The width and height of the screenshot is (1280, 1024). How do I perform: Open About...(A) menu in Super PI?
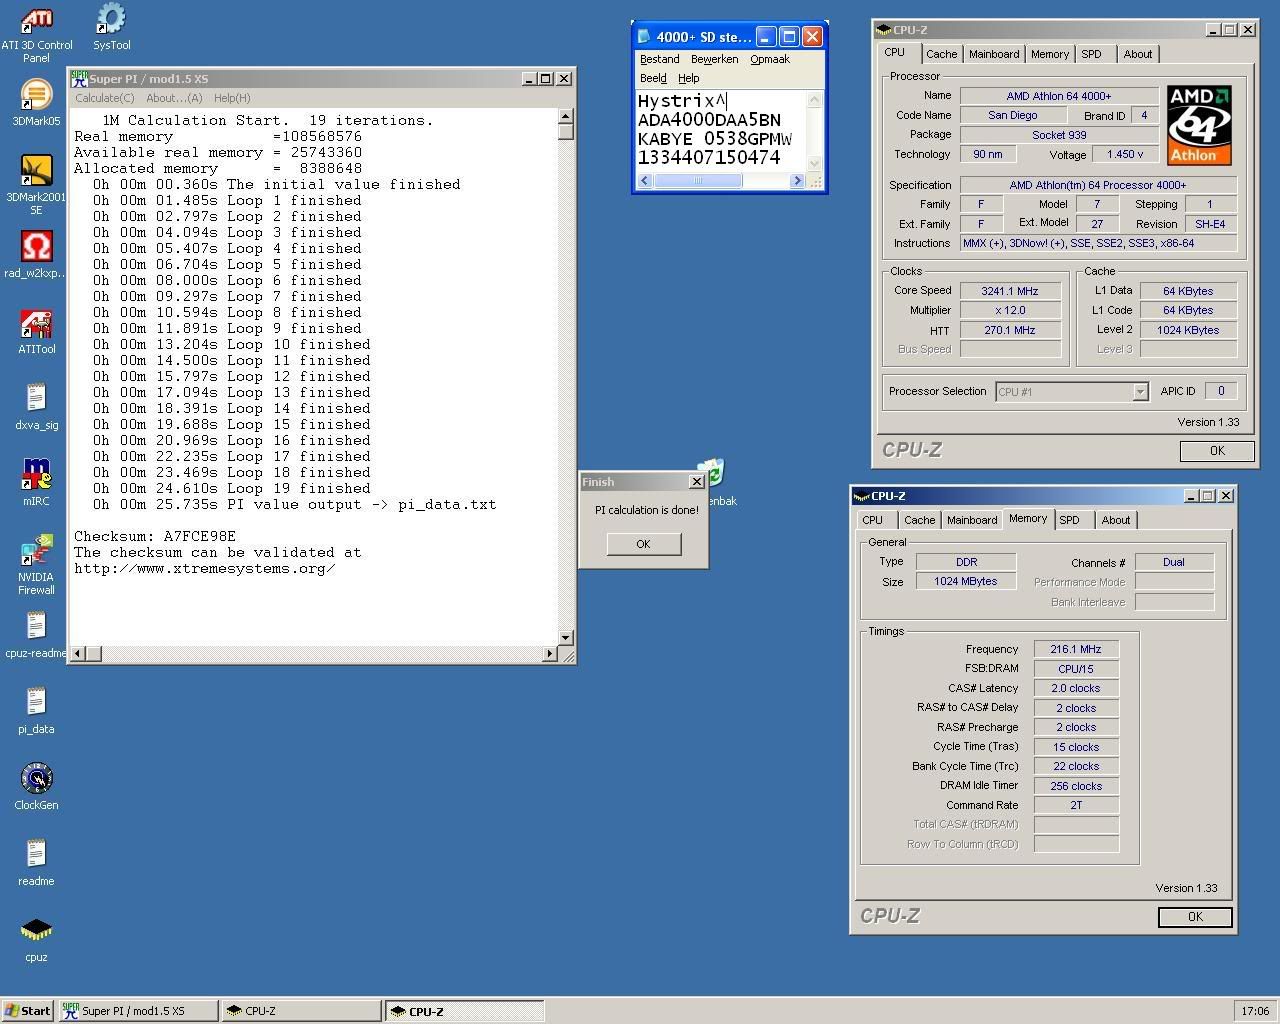tap(174, 98)
